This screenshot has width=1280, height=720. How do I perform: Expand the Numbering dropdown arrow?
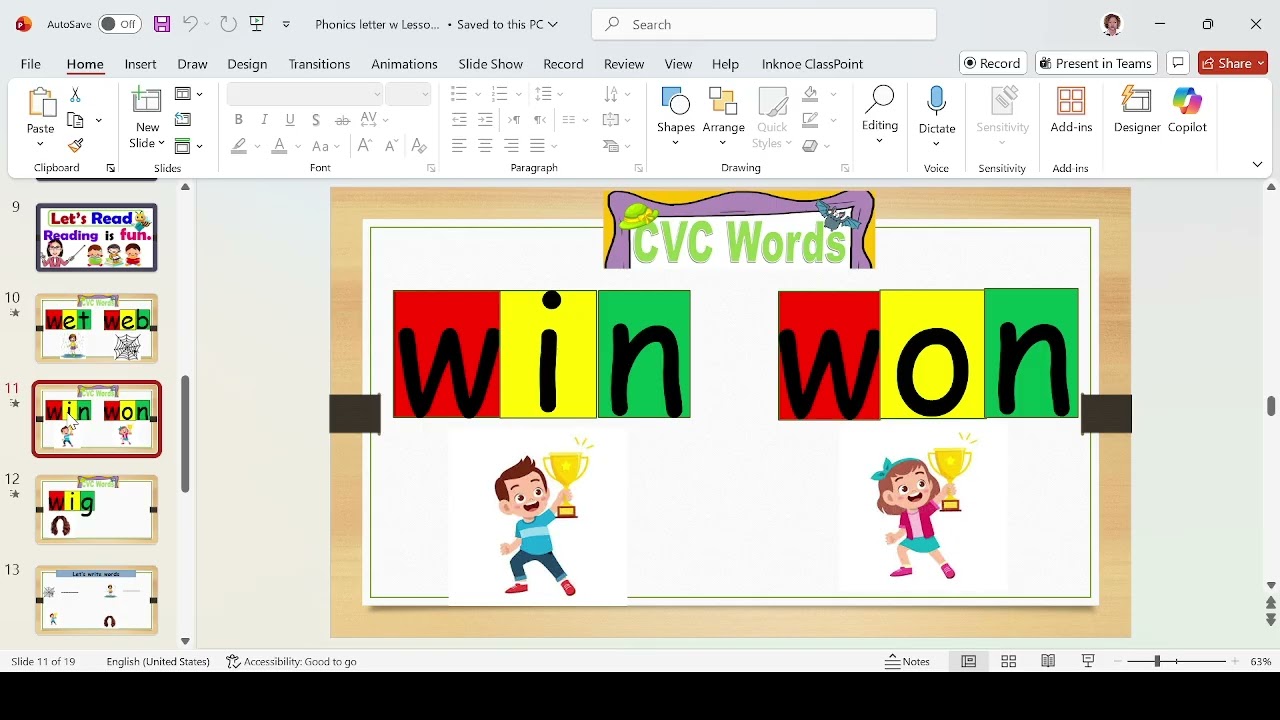518,94
